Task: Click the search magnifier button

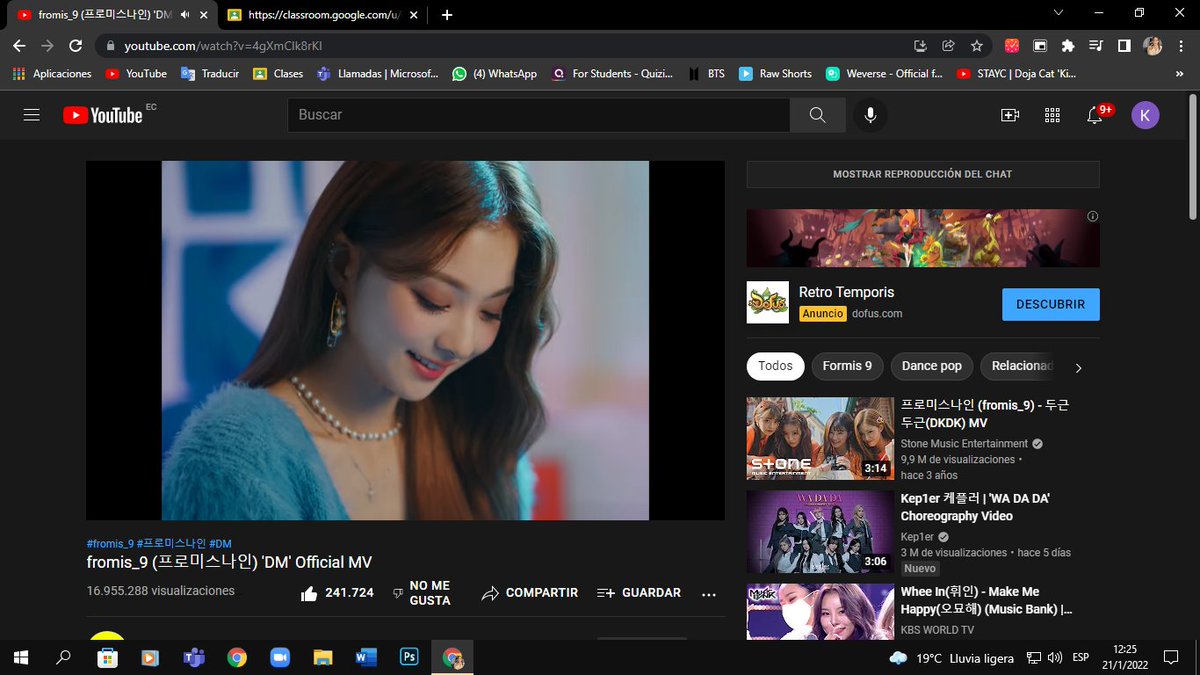Action: click(818, 115)
